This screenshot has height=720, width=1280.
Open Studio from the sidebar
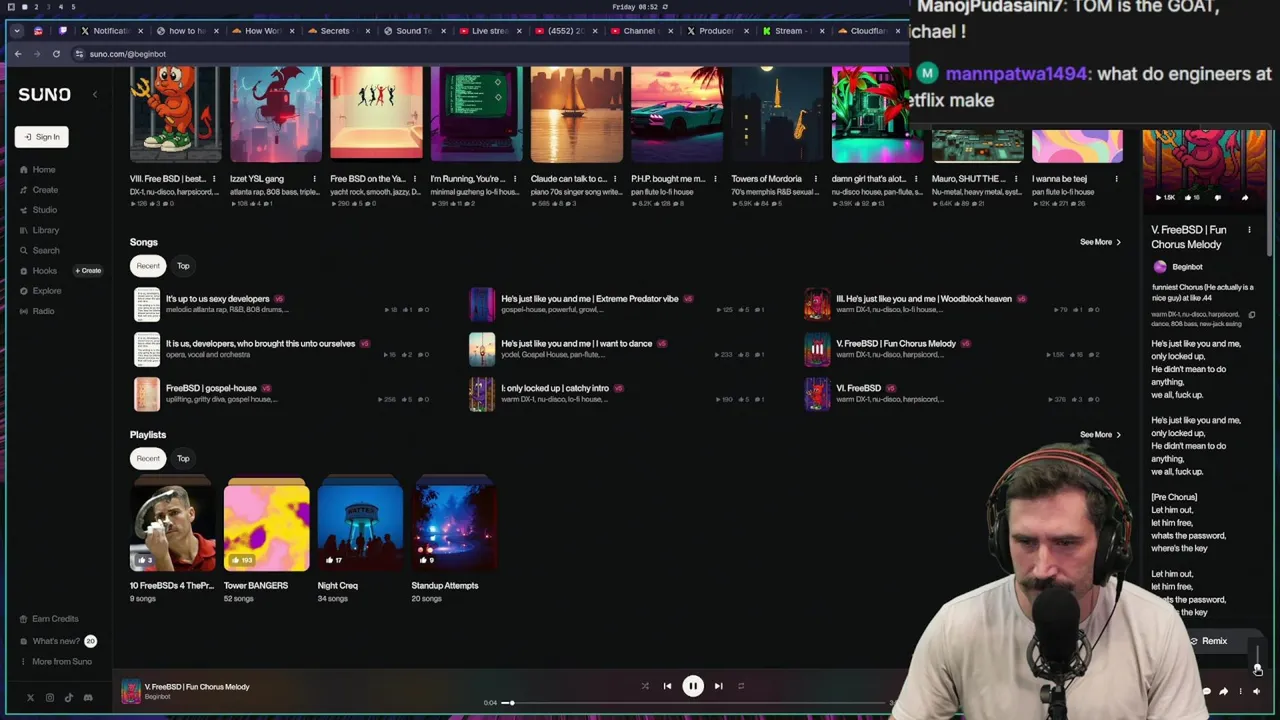point(38,210)
